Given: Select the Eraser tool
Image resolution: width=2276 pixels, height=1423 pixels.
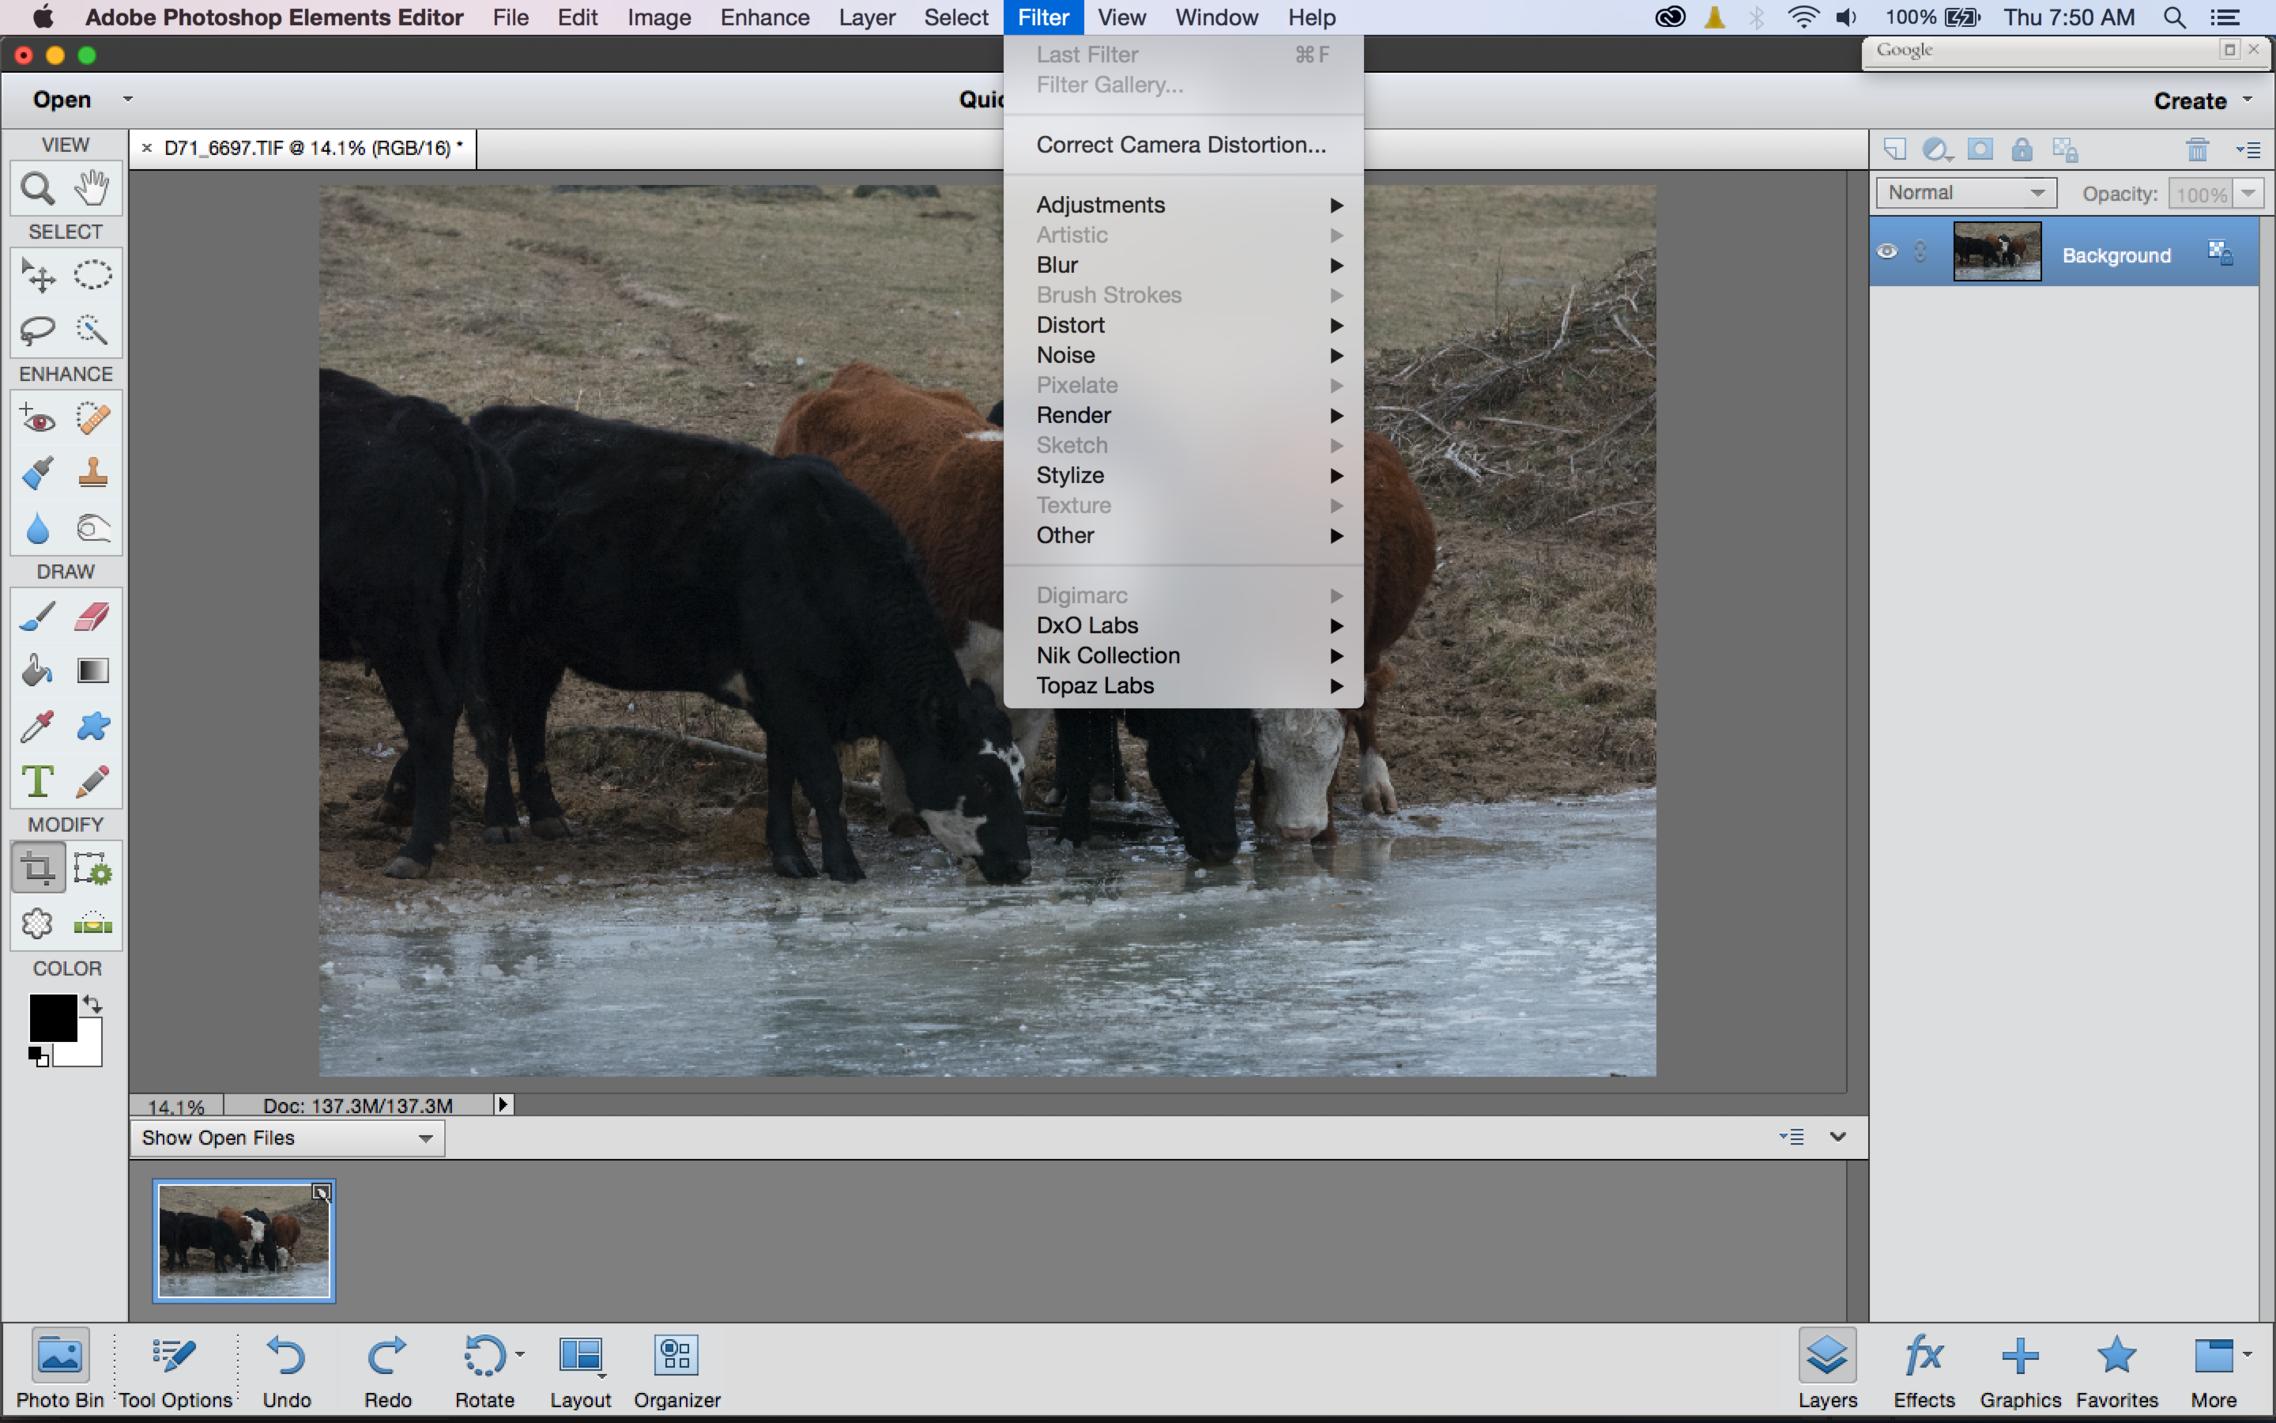Looking at the screenshot, I should tap(92, 616).
